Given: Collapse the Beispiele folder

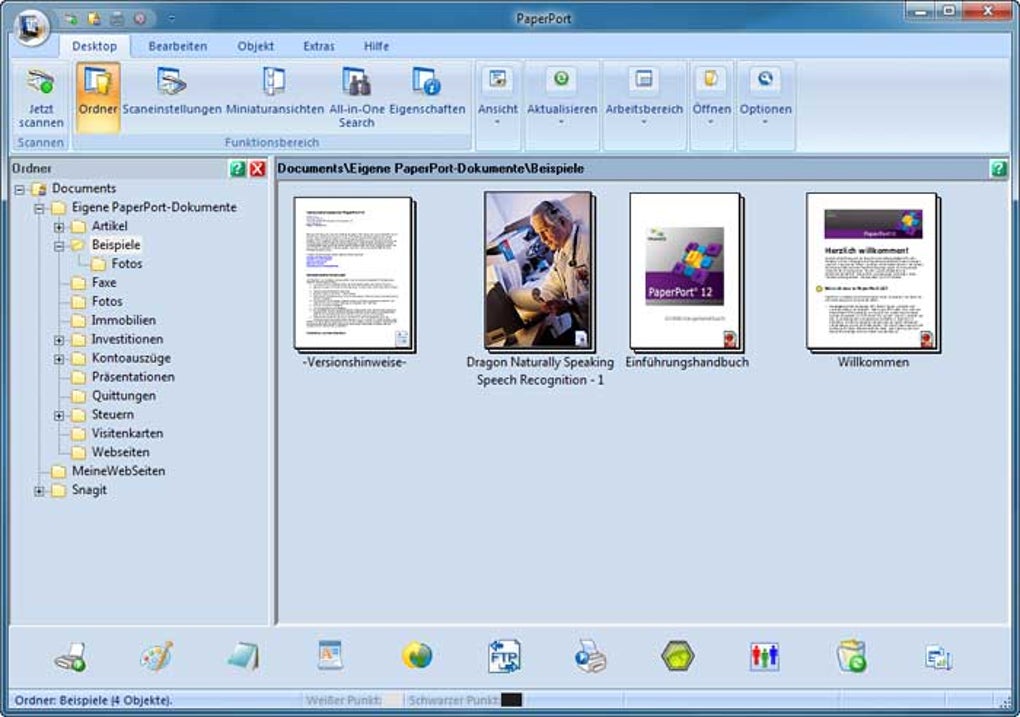Looking at the screenshot, I should pyautogui.click(x=59, y=246).
